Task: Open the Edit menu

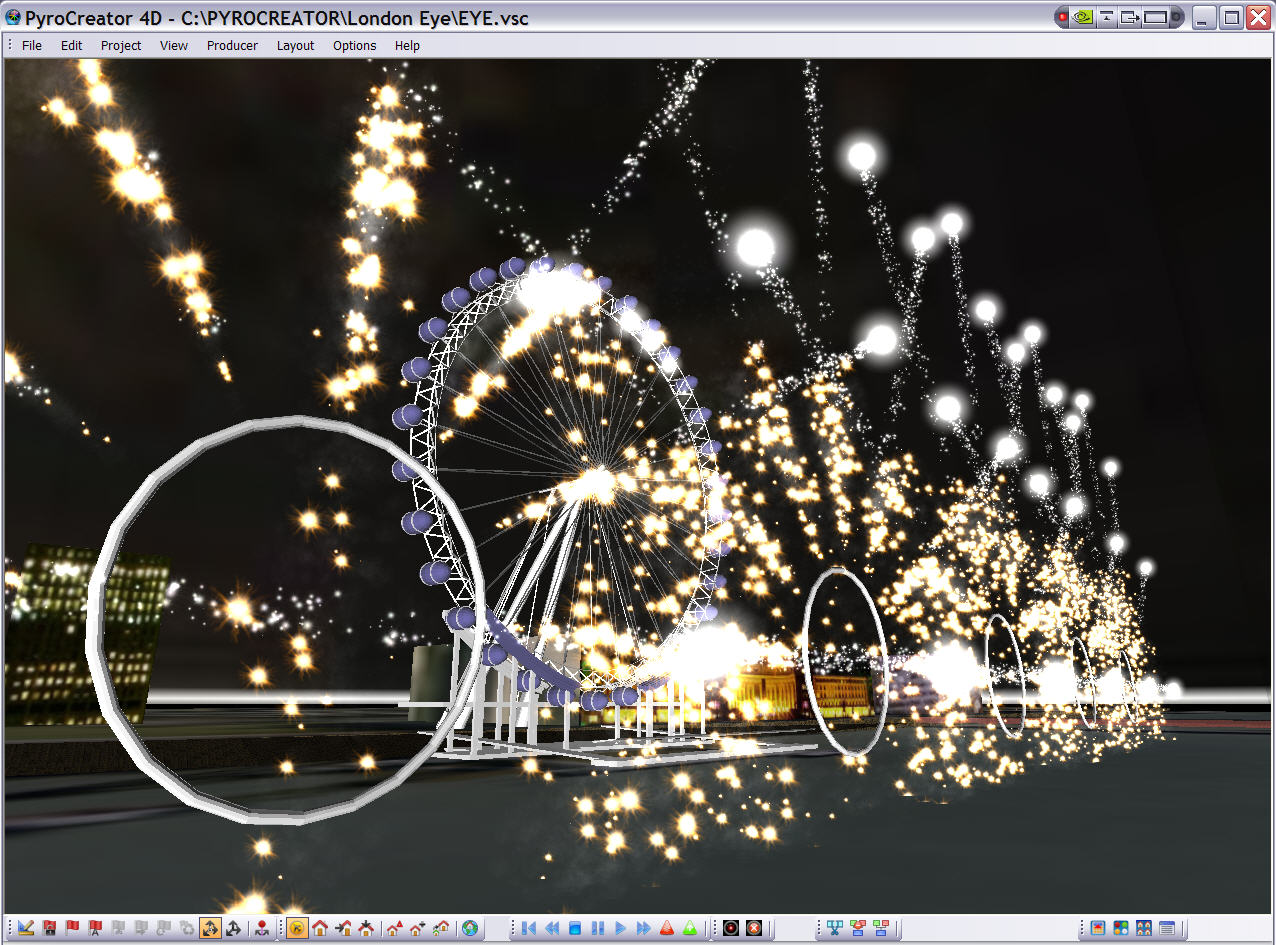Action: coord(72,45)
